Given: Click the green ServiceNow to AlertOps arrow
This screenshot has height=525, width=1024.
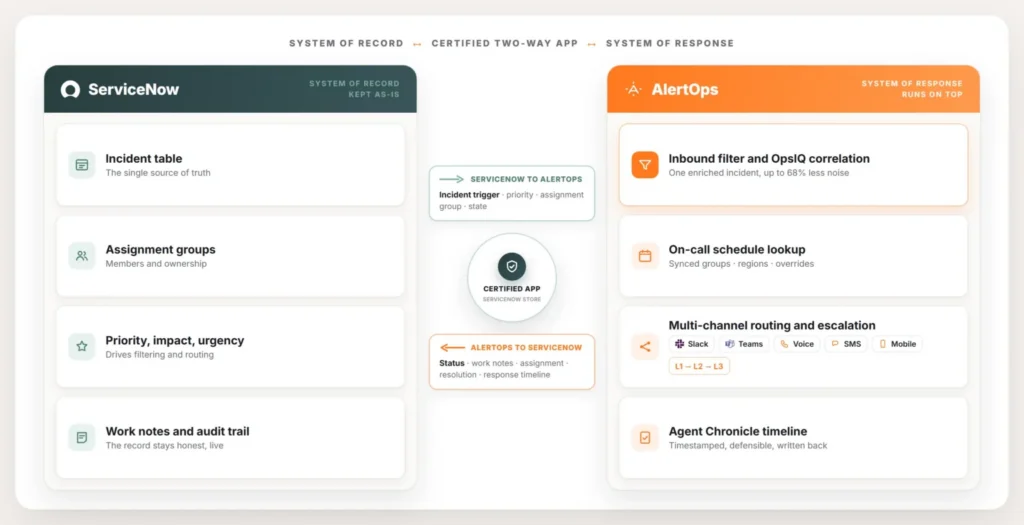Looking at the screenshot, I should (x=451, y=179).
